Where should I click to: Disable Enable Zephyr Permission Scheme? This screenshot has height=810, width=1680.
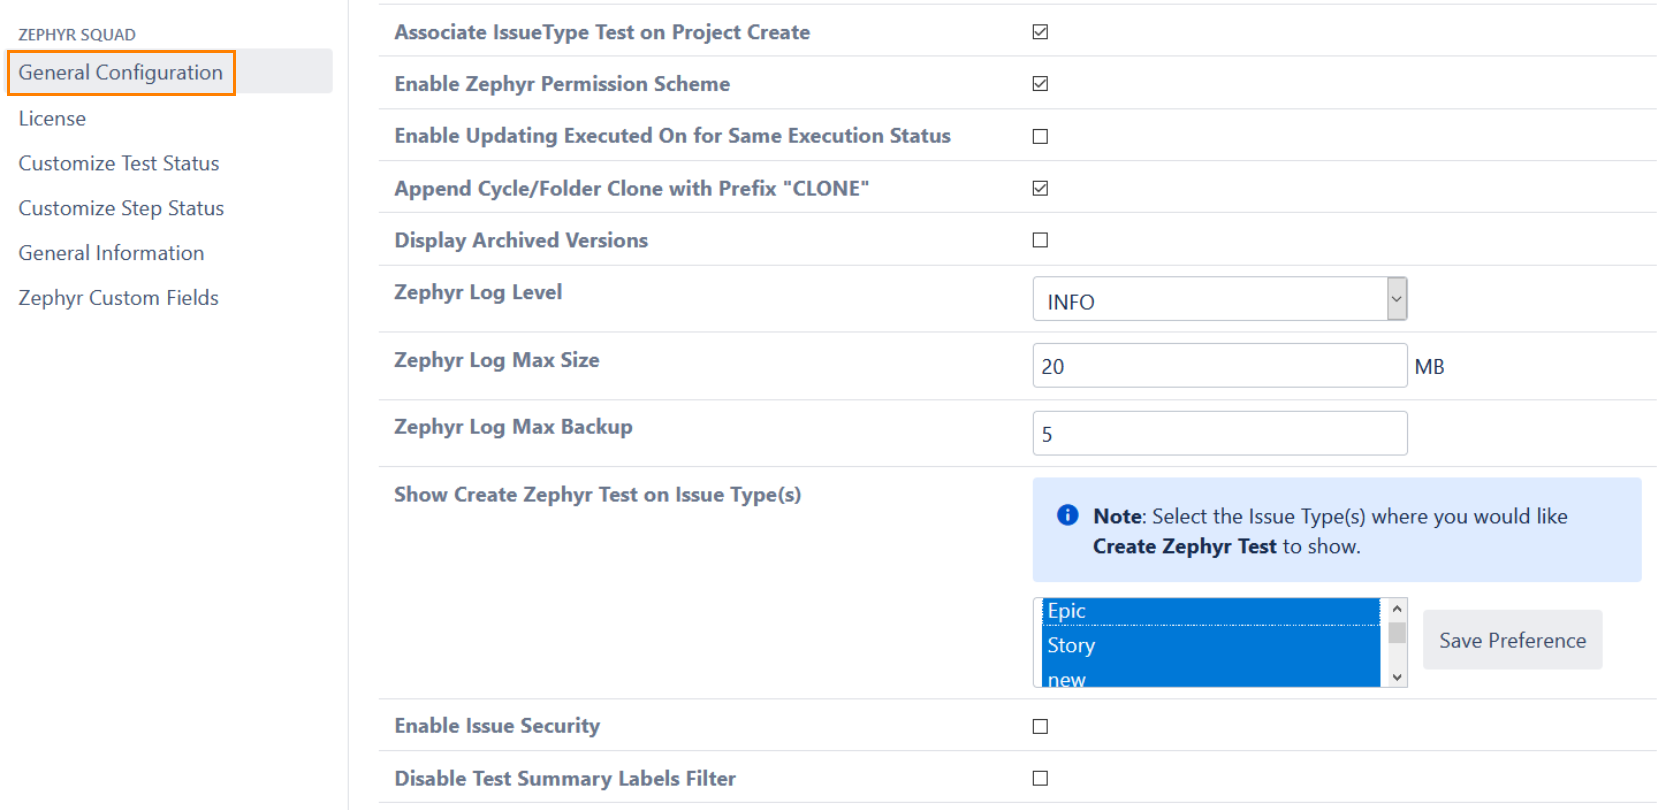click(x=1039, y=84)
